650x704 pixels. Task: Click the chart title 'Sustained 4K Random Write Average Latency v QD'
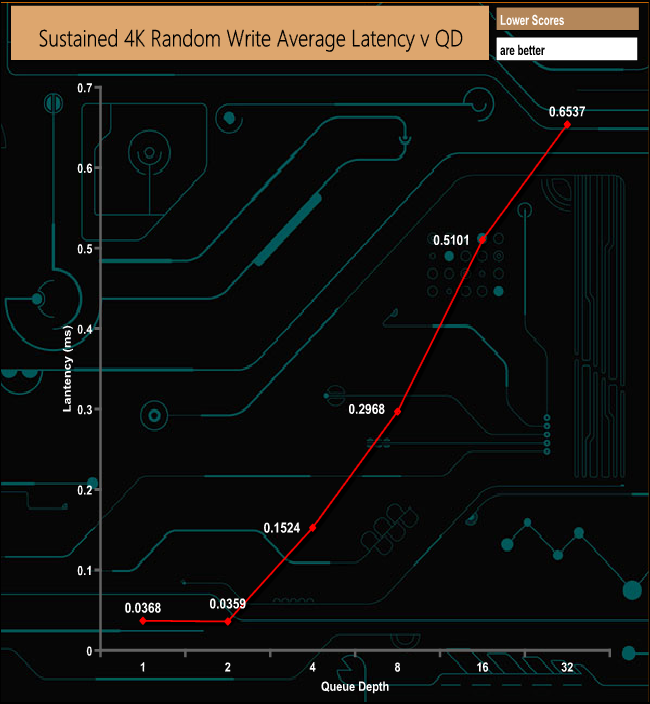pos(250,39)
